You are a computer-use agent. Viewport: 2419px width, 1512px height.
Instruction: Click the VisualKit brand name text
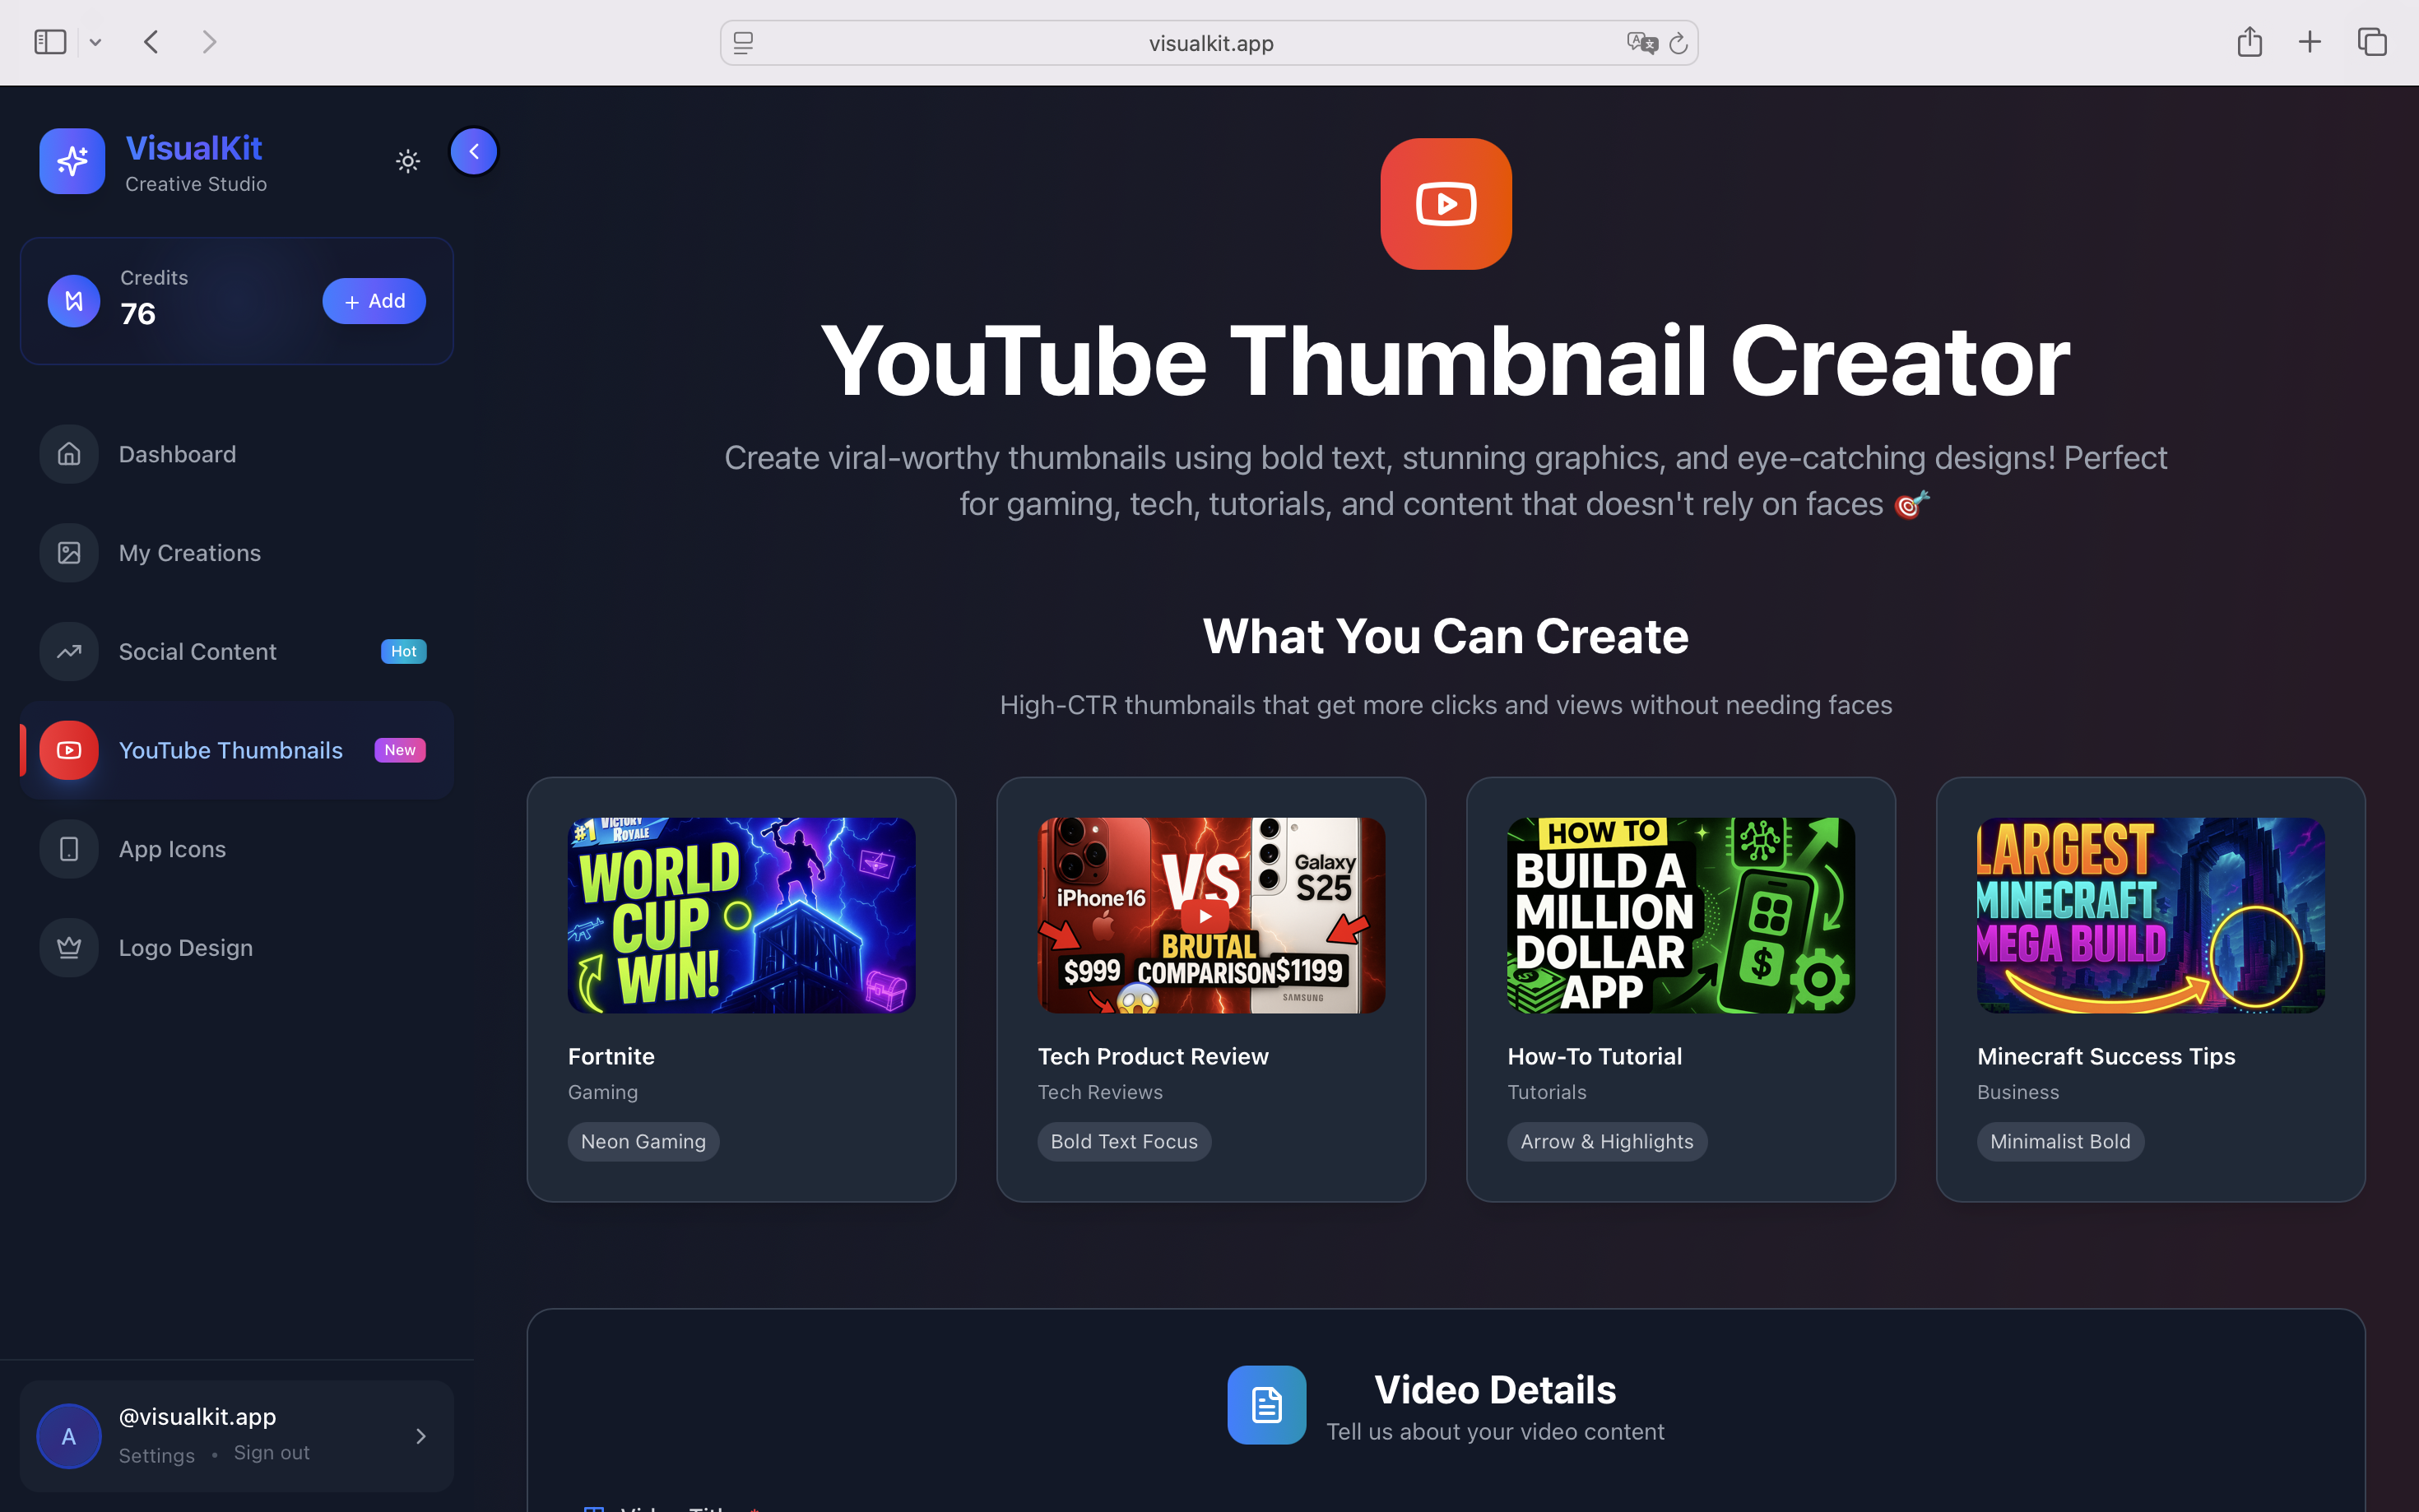click(x=194, y=148)
